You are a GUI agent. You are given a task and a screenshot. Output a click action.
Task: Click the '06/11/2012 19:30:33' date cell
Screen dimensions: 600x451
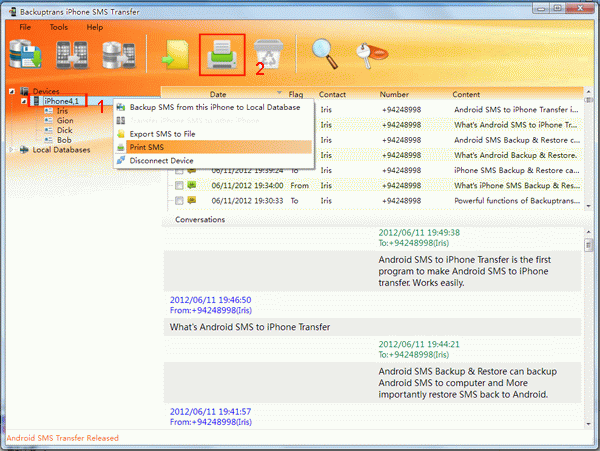[x=247, y=200]
